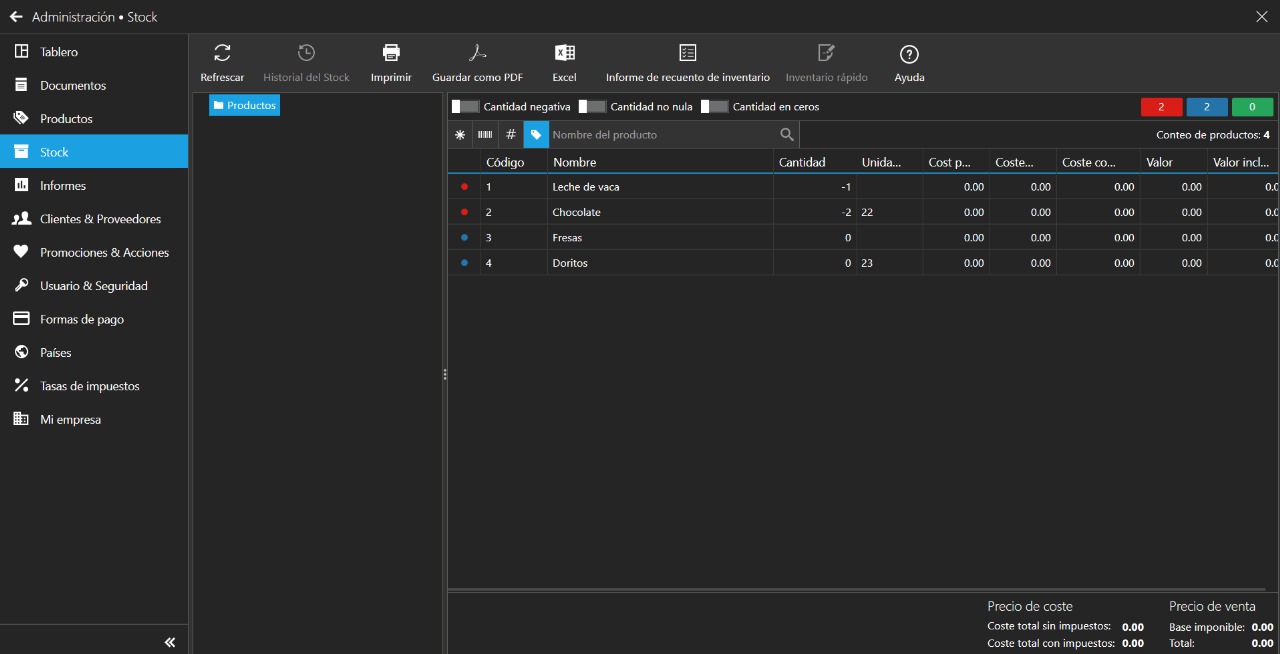
Task: Open Informe de recuento de inventario
Action: pos(688,63)
